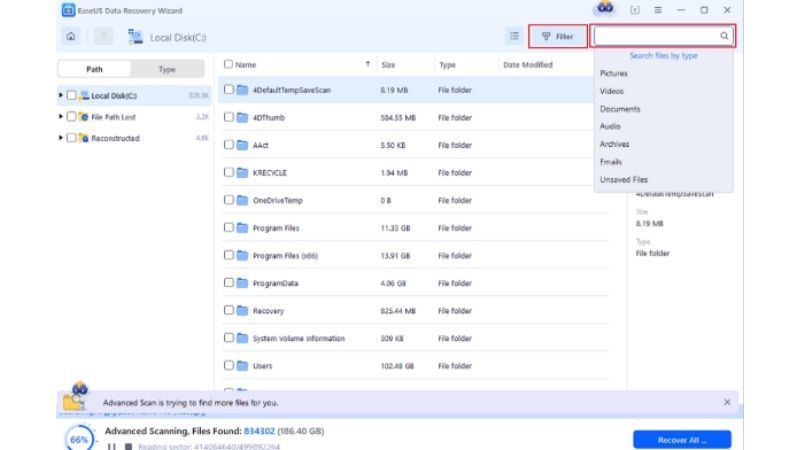This screenshot has width=800, height=450.
Task: Select the System Volume Information folder name
Action: (x=299, y=338)
